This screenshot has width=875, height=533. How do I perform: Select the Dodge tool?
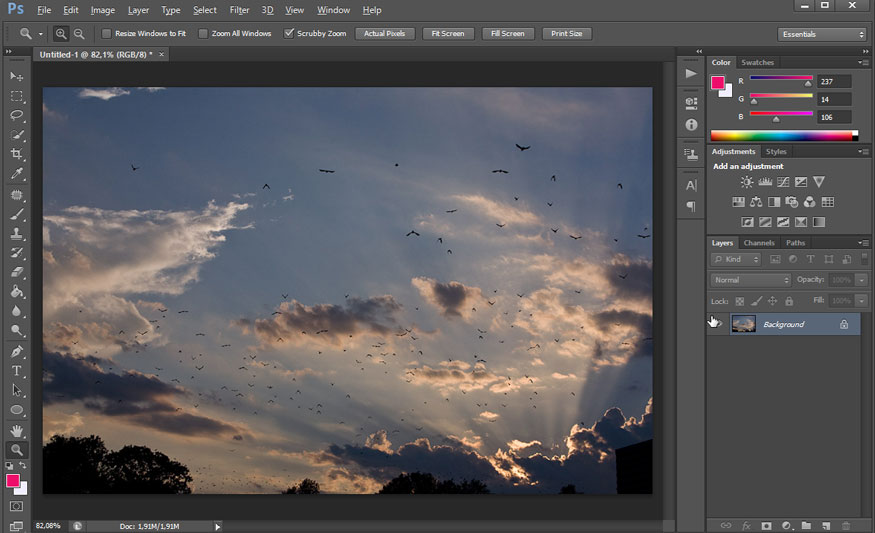(16, 330)
